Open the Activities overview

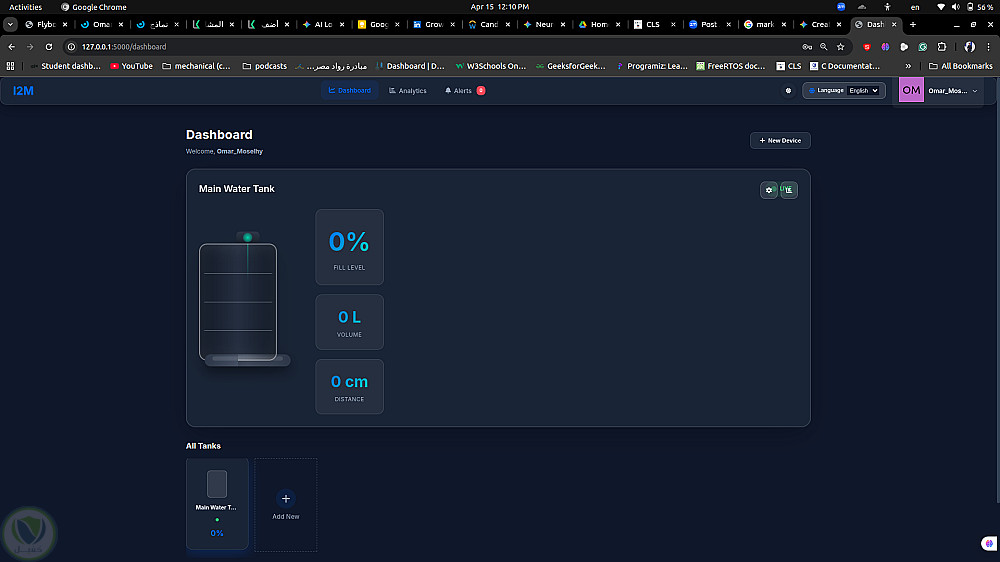click(26, 7)
